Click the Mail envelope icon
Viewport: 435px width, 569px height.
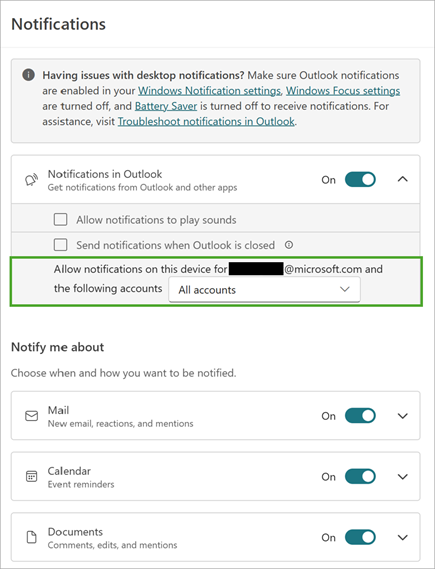tap(32, 416)
